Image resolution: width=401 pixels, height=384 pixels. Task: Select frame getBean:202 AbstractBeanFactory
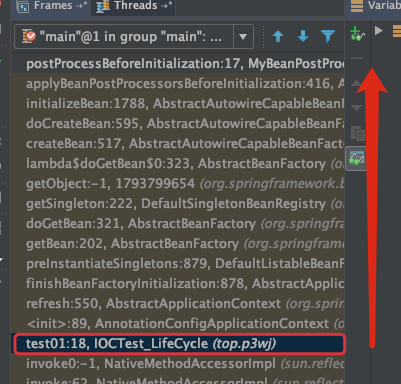[178, 243]
